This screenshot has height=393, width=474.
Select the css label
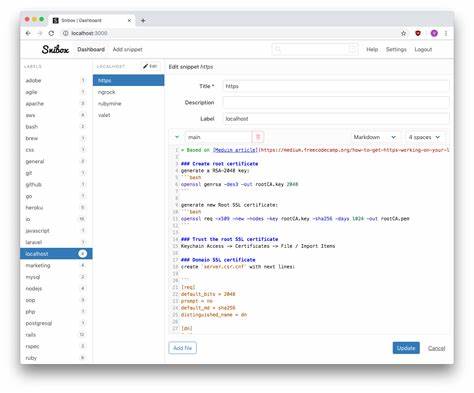coord(56,150)
